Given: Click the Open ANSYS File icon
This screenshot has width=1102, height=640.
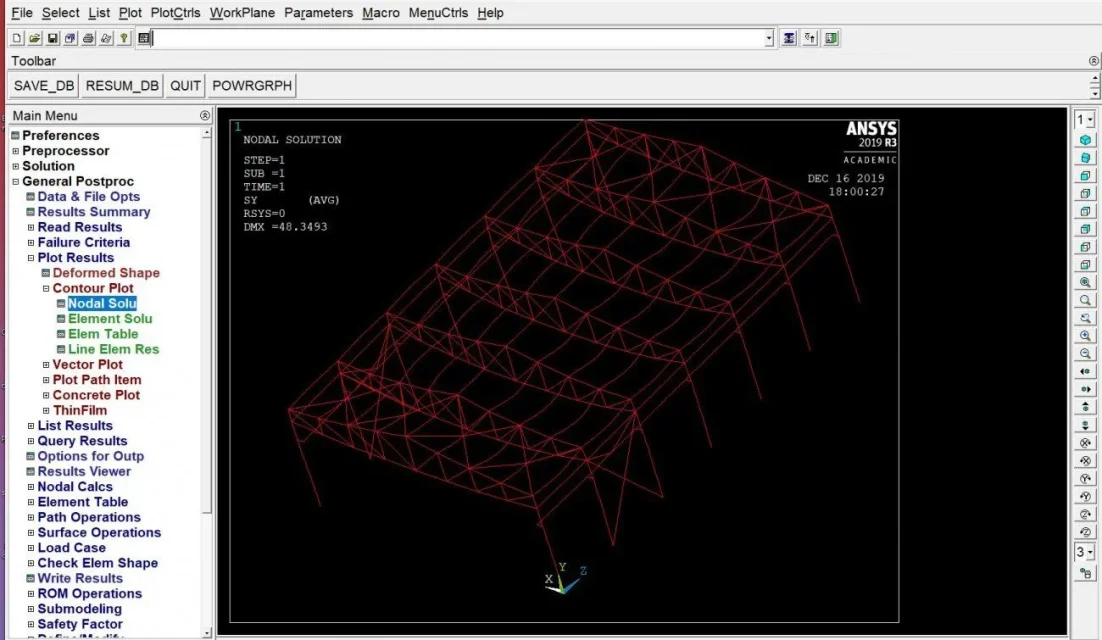Looking at the screenshot, I should pyautogui.click(x=34, y=38).
